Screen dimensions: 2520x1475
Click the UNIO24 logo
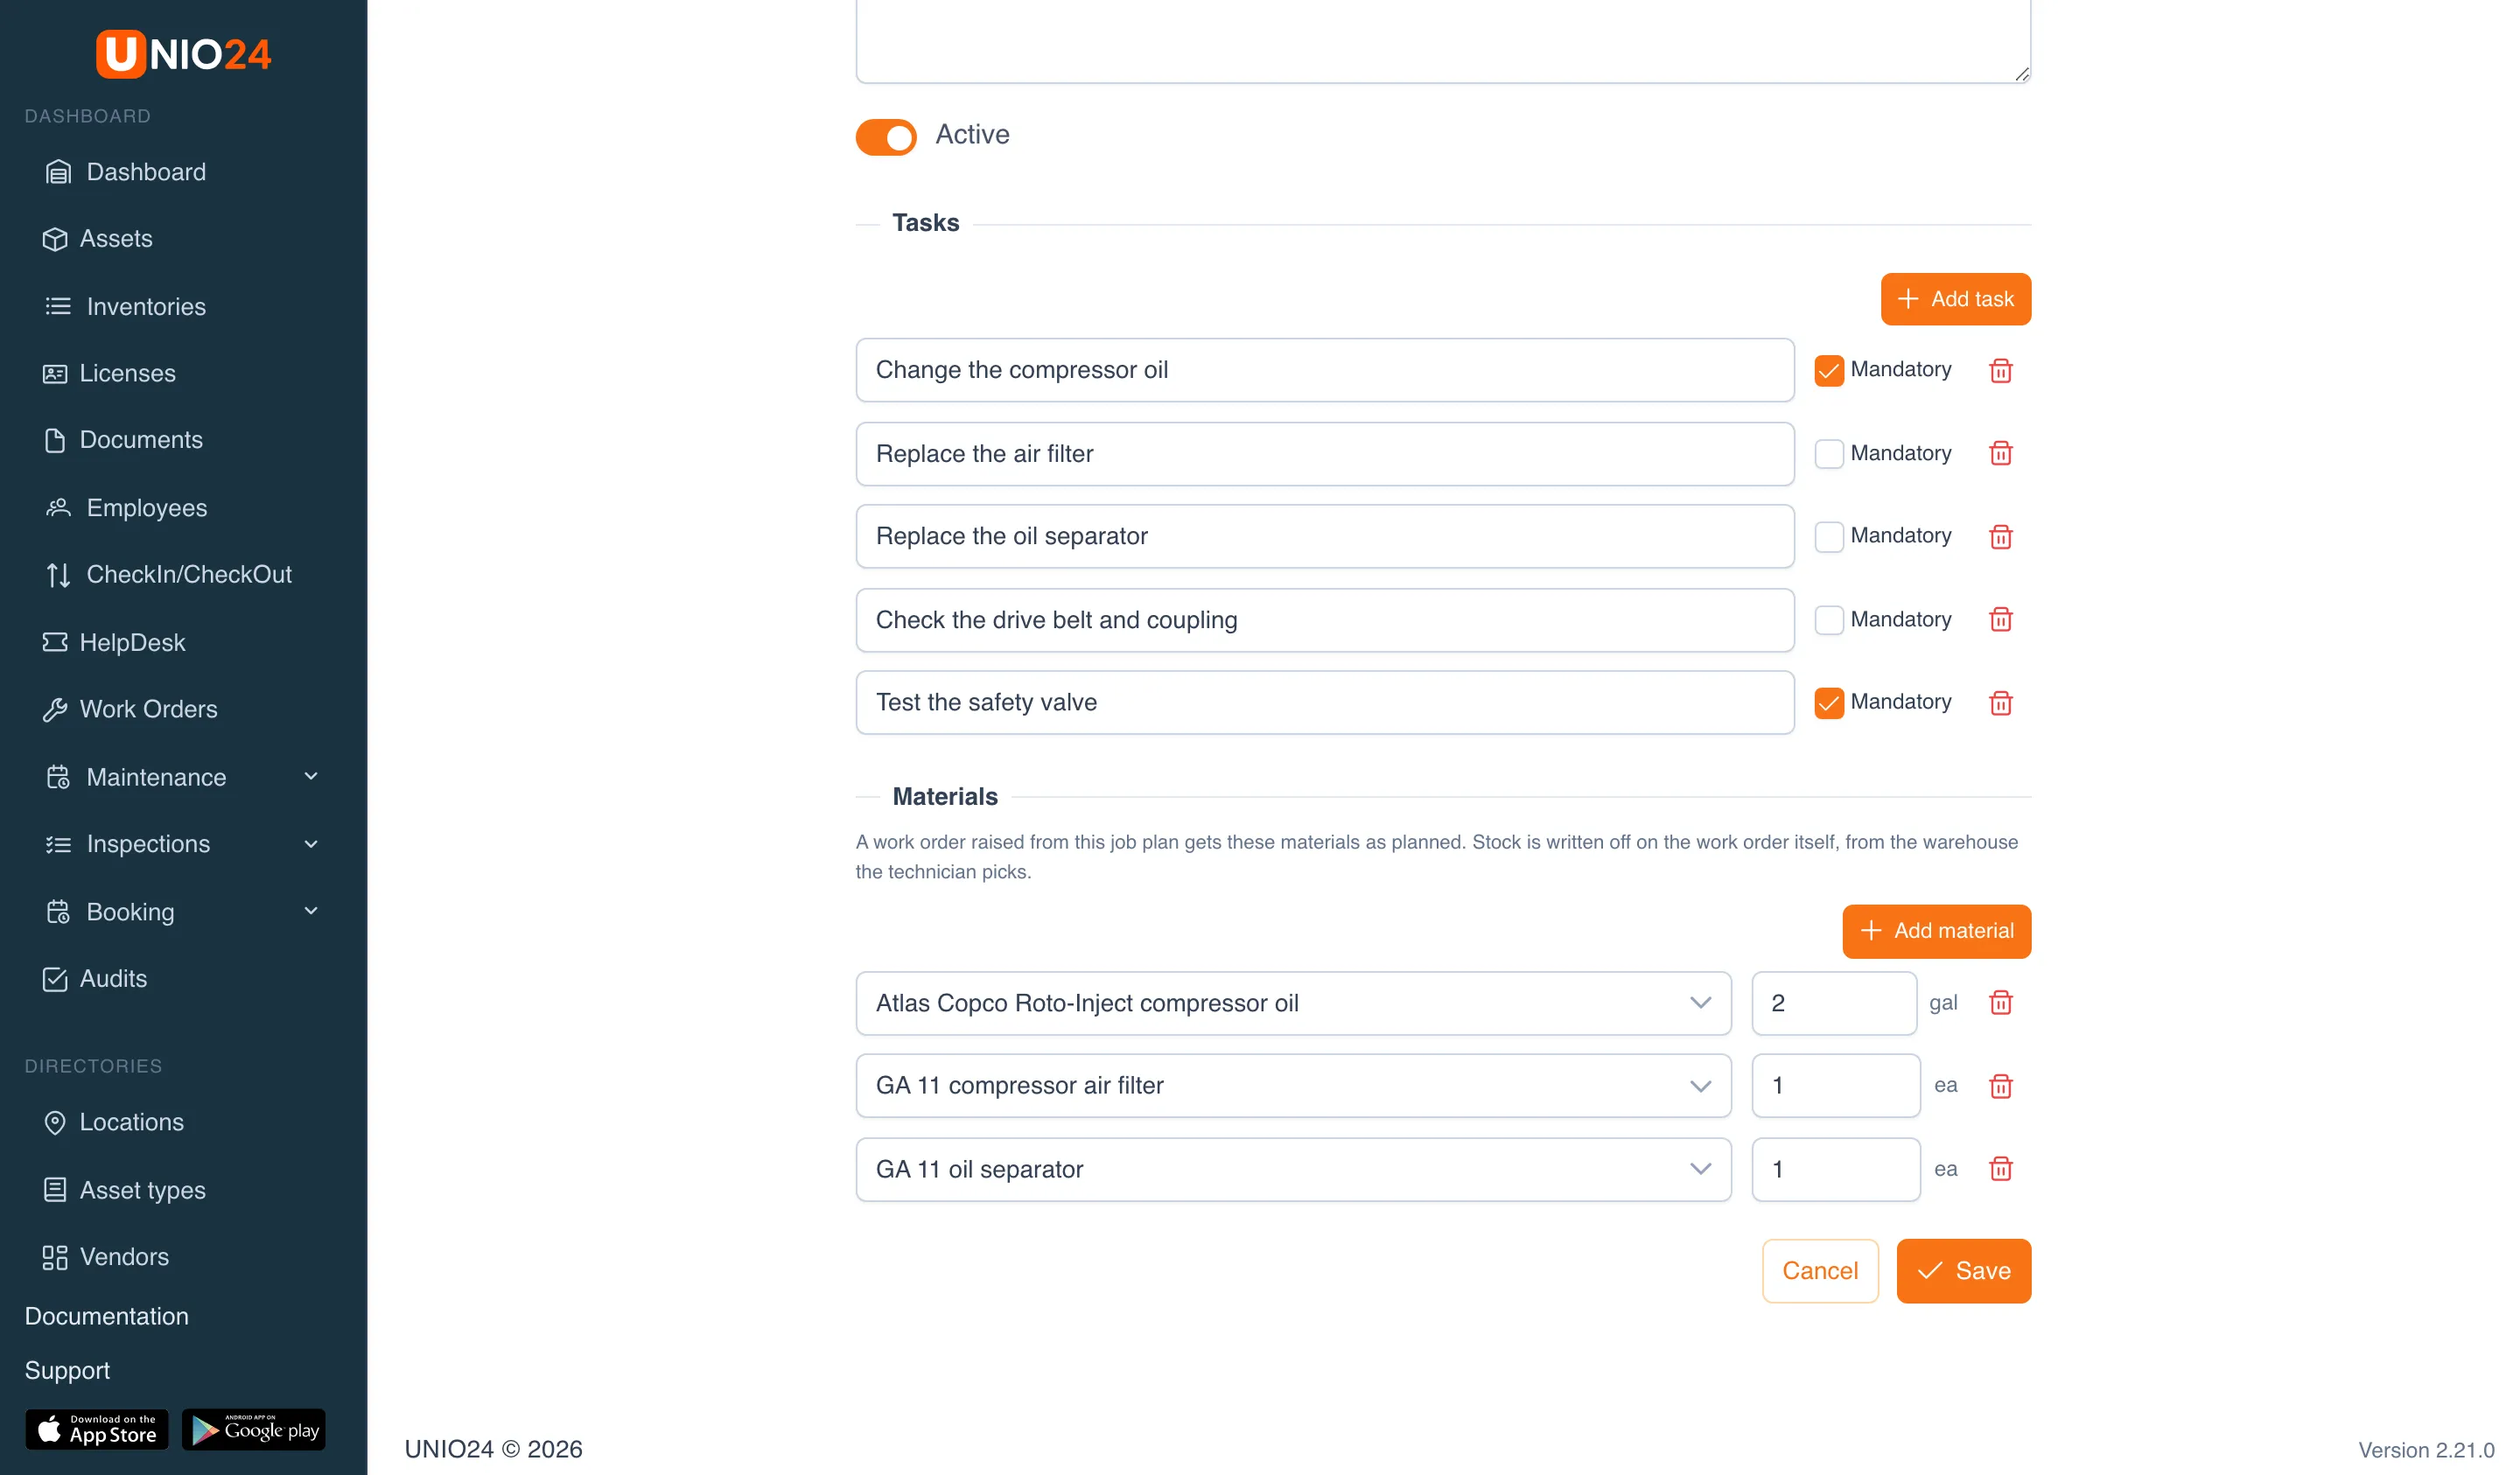(183, 54)
